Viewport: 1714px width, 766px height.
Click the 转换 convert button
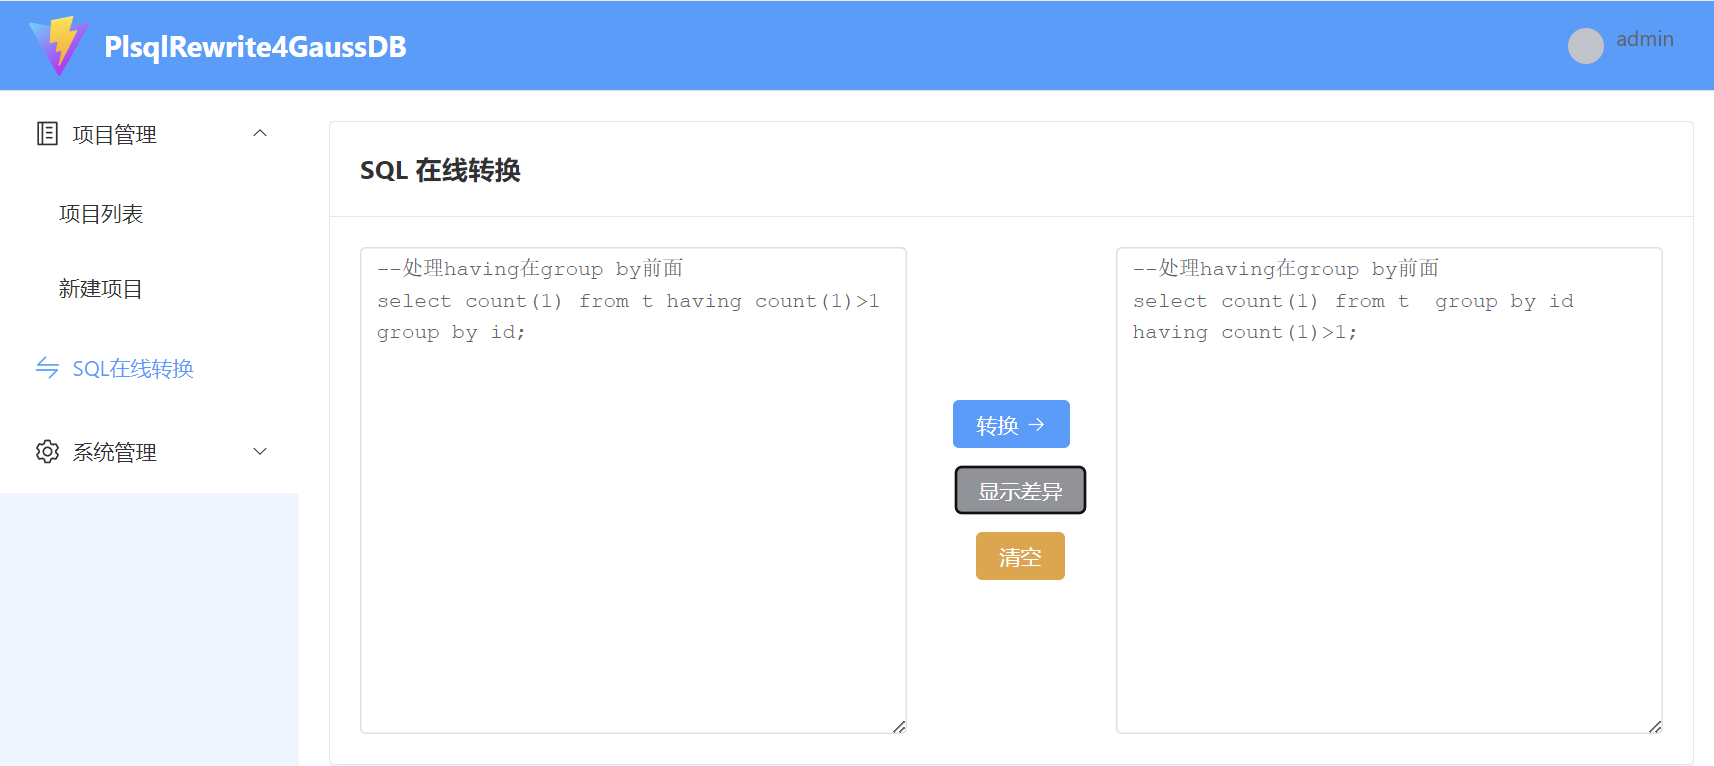pyautogui.click(x=1011, y=424)
